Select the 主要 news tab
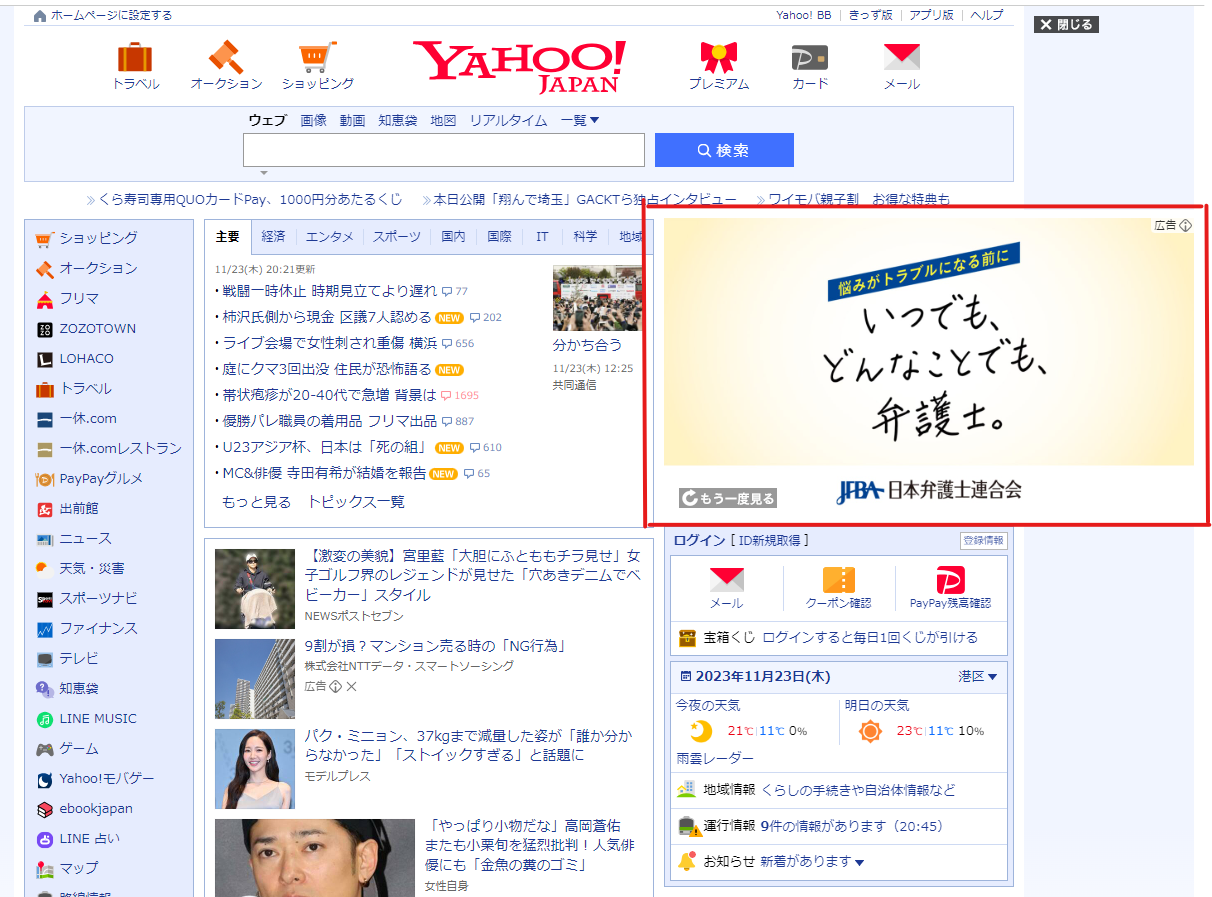This screenshot has height=897, width=1212. click(228, 236)
